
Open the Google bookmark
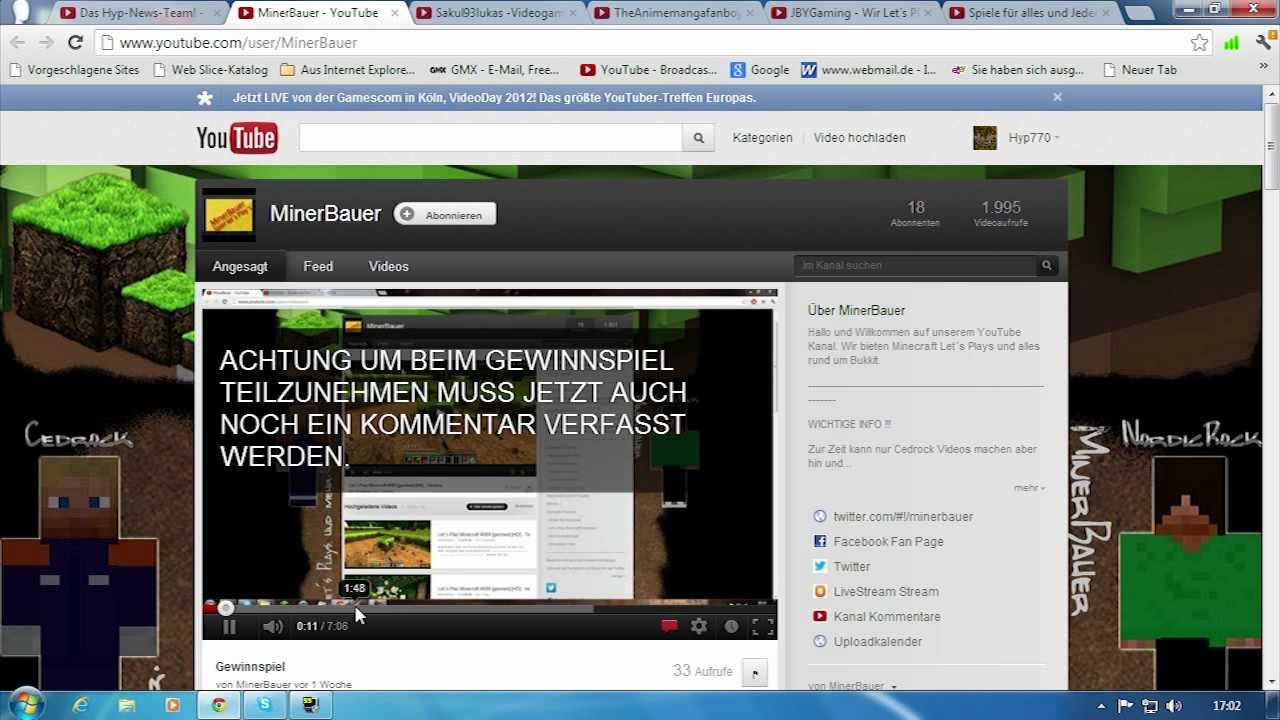pos(760,70)
